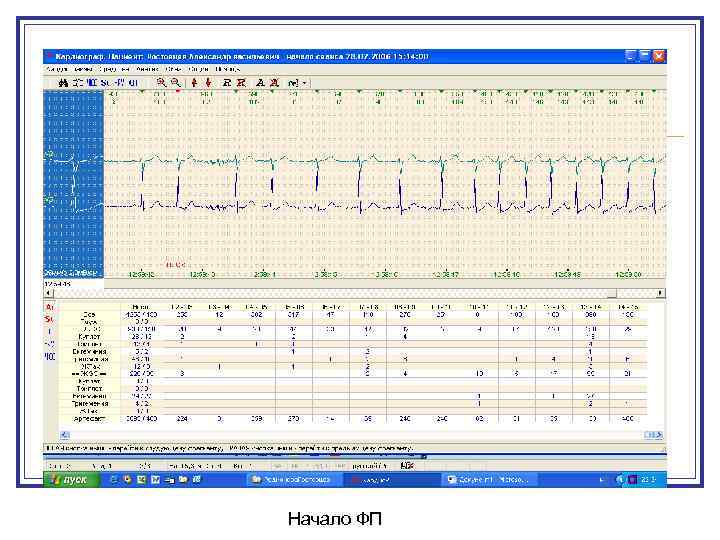The image size is (720, 540).
Task: Click the dashed-lines icon next to binoculars
Action: tap(78, 83)
